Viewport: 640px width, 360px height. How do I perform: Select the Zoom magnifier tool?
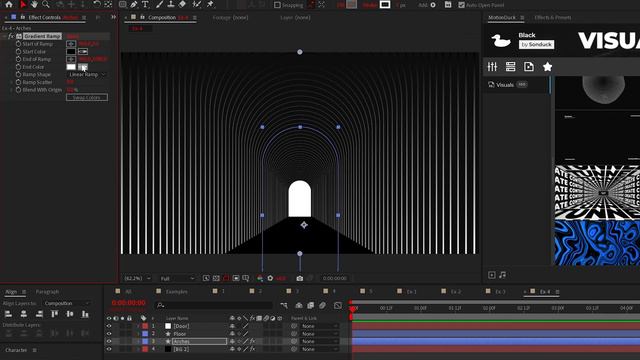[x=46, y=4]
